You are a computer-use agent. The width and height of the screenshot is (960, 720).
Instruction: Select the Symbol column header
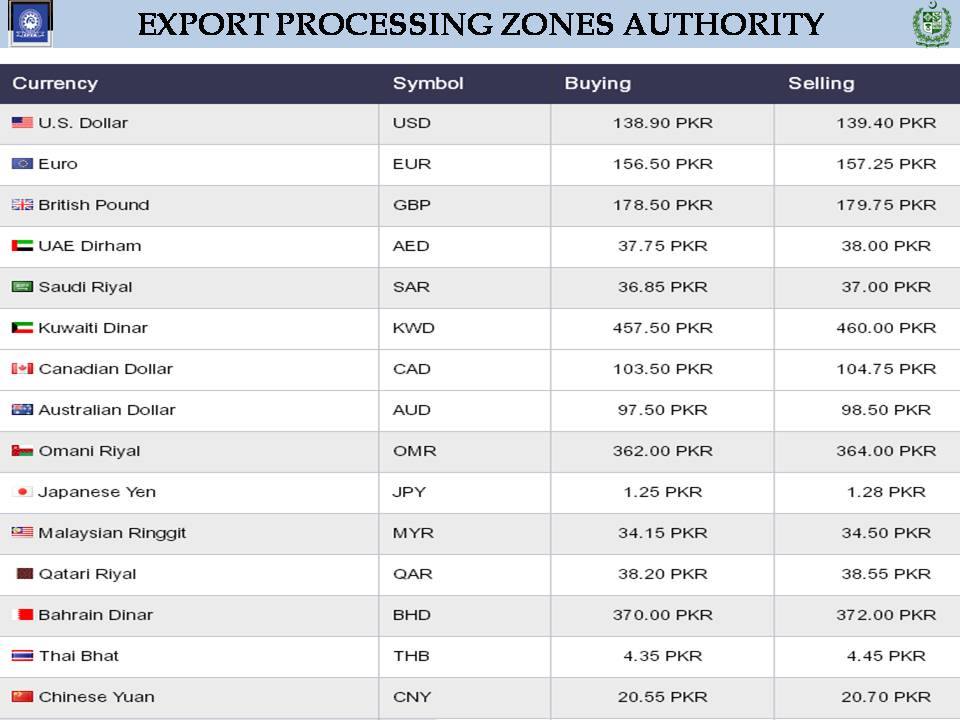point(428,83)
